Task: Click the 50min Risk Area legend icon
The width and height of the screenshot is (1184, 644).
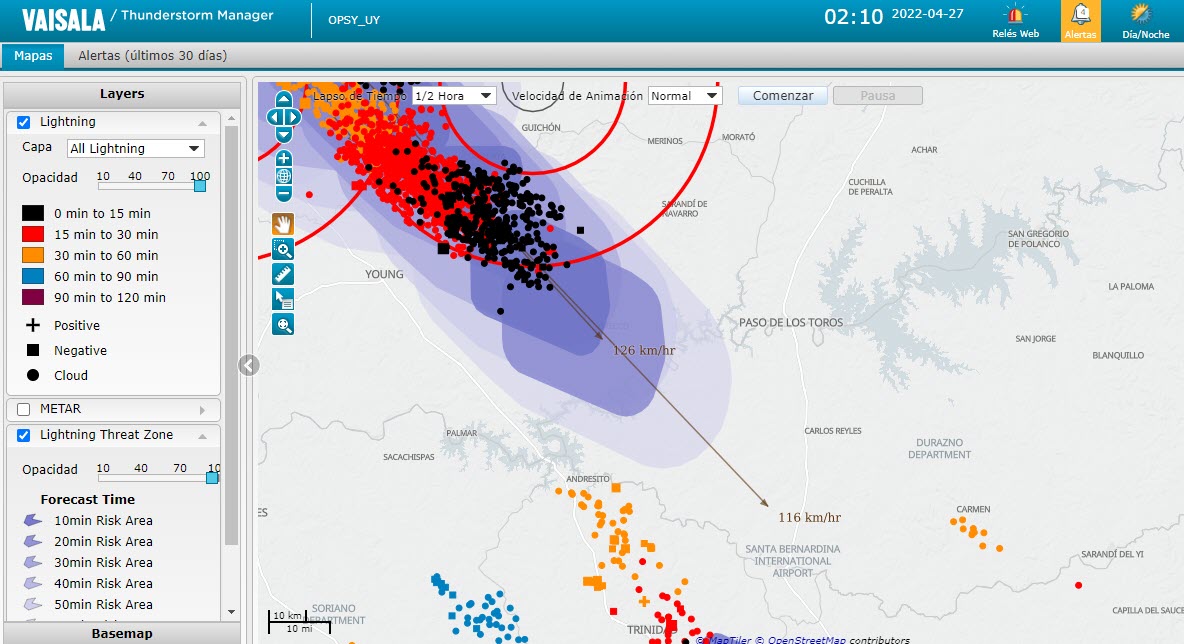Action: point(32,604)
